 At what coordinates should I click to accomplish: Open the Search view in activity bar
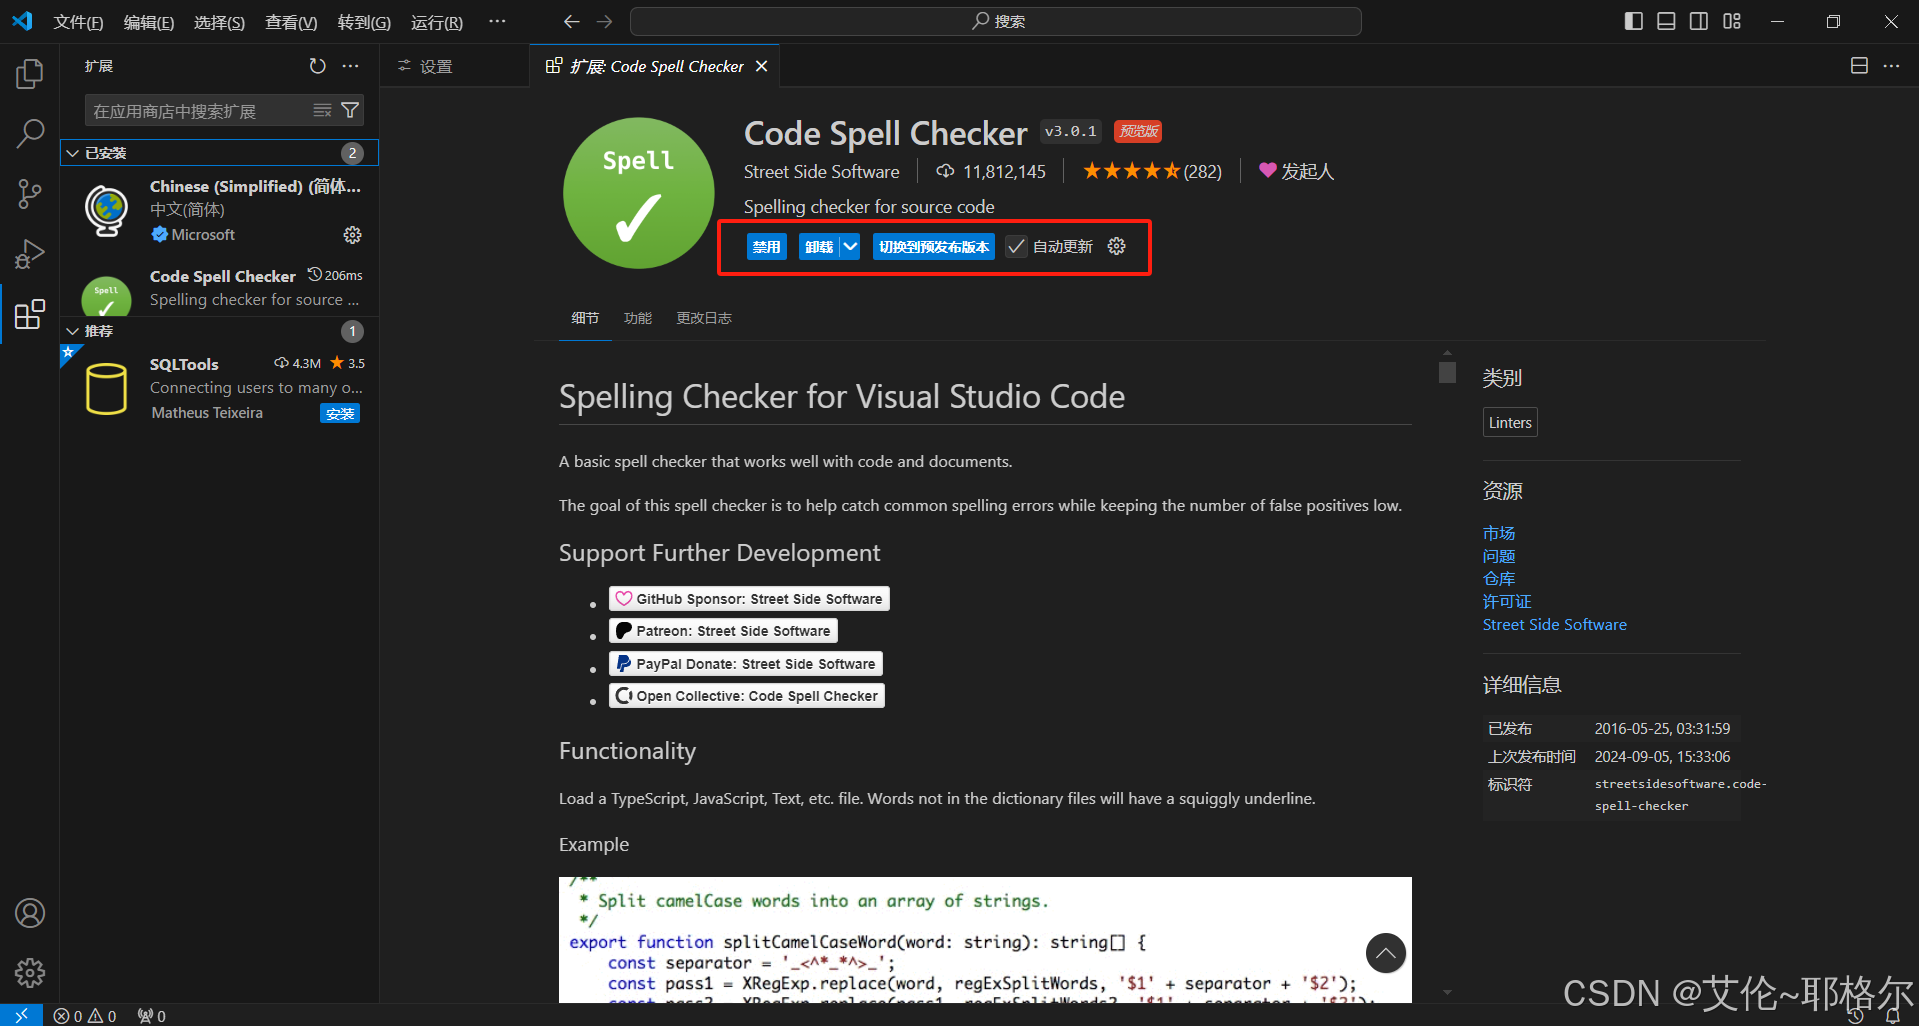pyautogui.click(x=30, y=133)
